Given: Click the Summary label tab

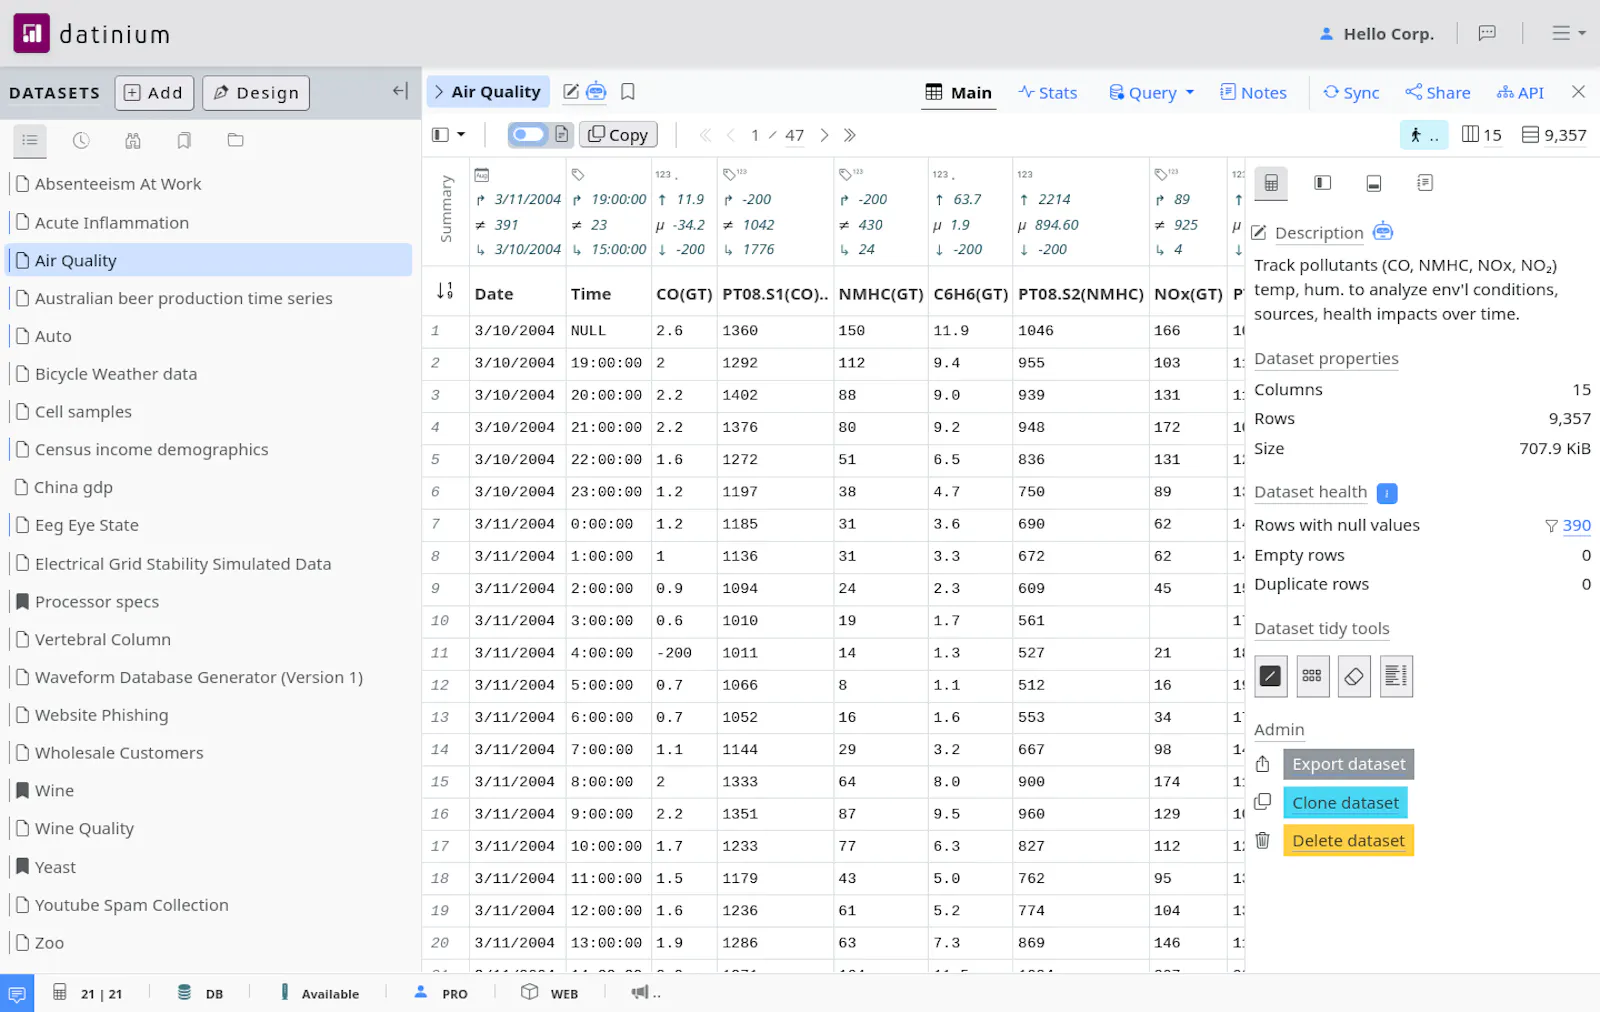Looking at the screenshot, I should (446, 209).
